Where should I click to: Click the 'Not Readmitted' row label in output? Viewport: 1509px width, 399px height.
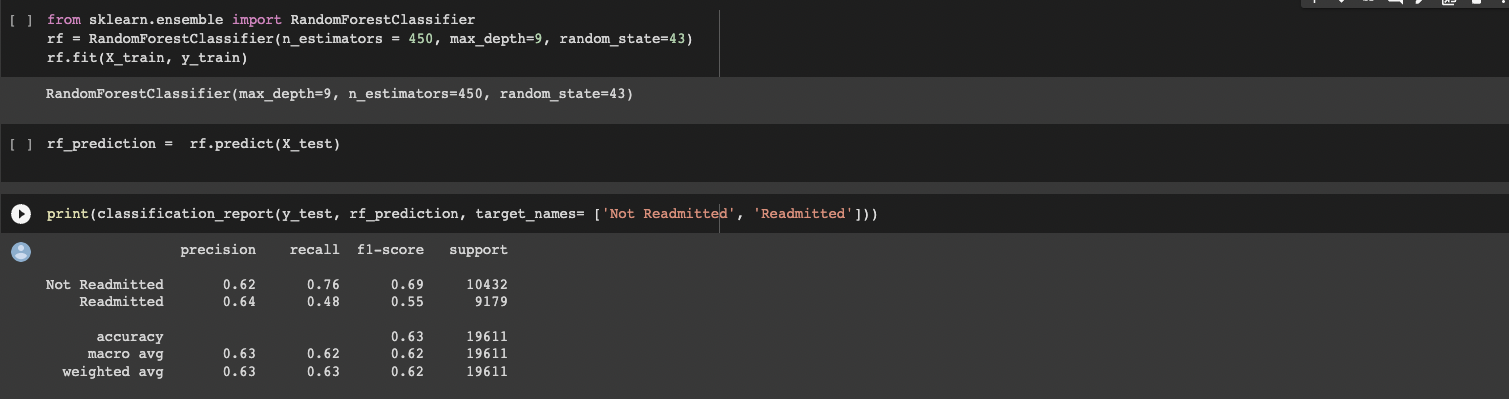pyautogui.click(x=105, y=285)
